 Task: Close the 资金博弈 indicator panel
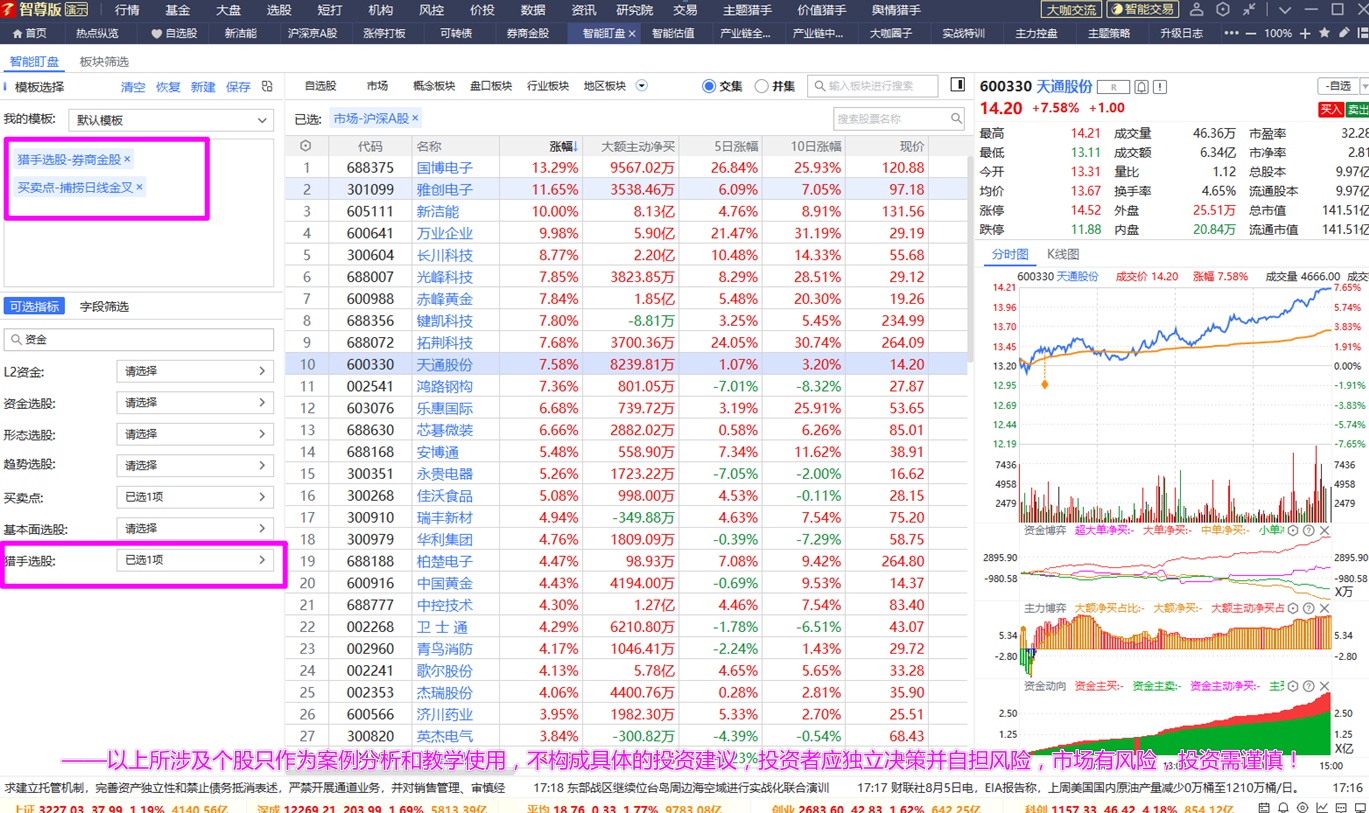coord(1325,530)
